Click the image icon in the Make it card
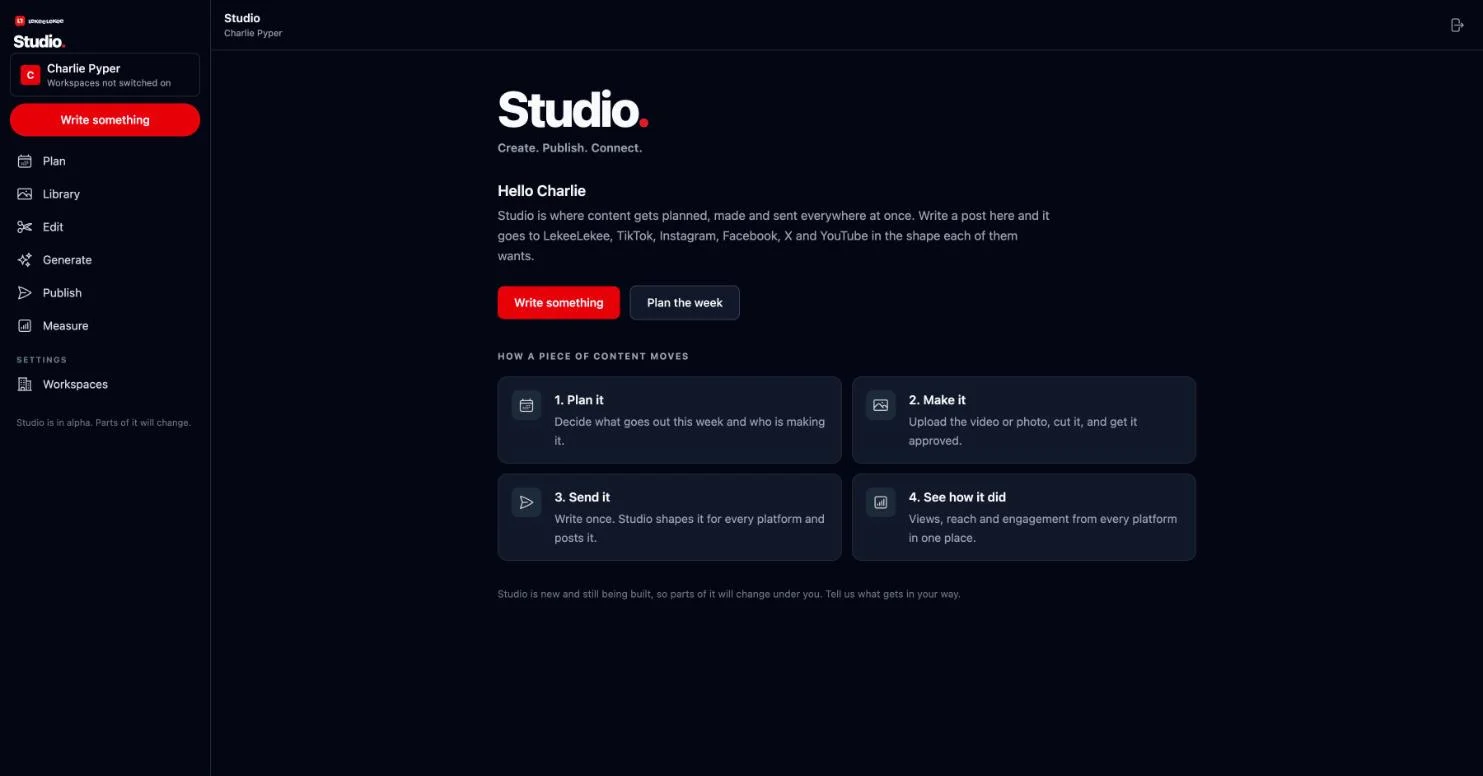 point(881,405)
